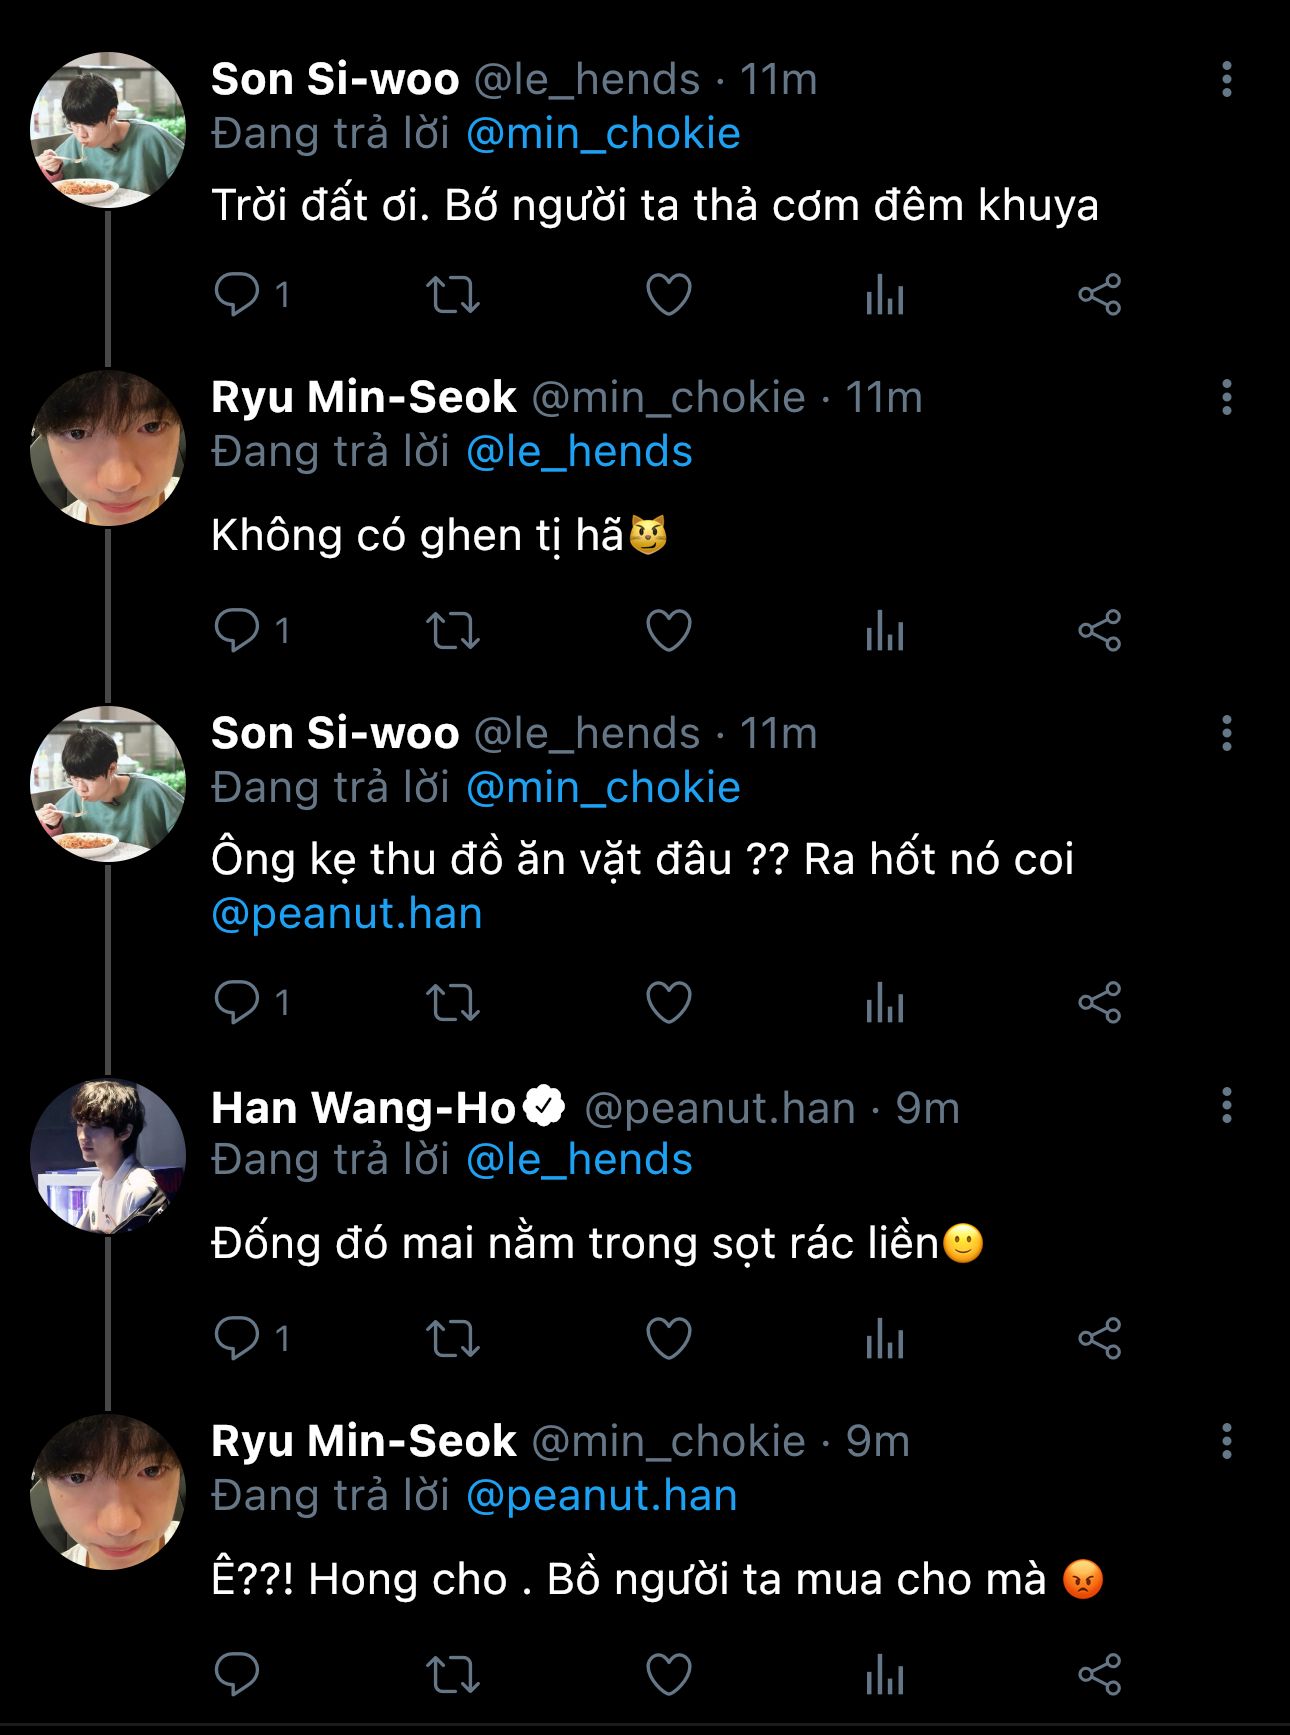The height and width of the screenshot is (1735, 1290).
Task: Retweet Son Si-woo's first reply
Action: [453, 295]
